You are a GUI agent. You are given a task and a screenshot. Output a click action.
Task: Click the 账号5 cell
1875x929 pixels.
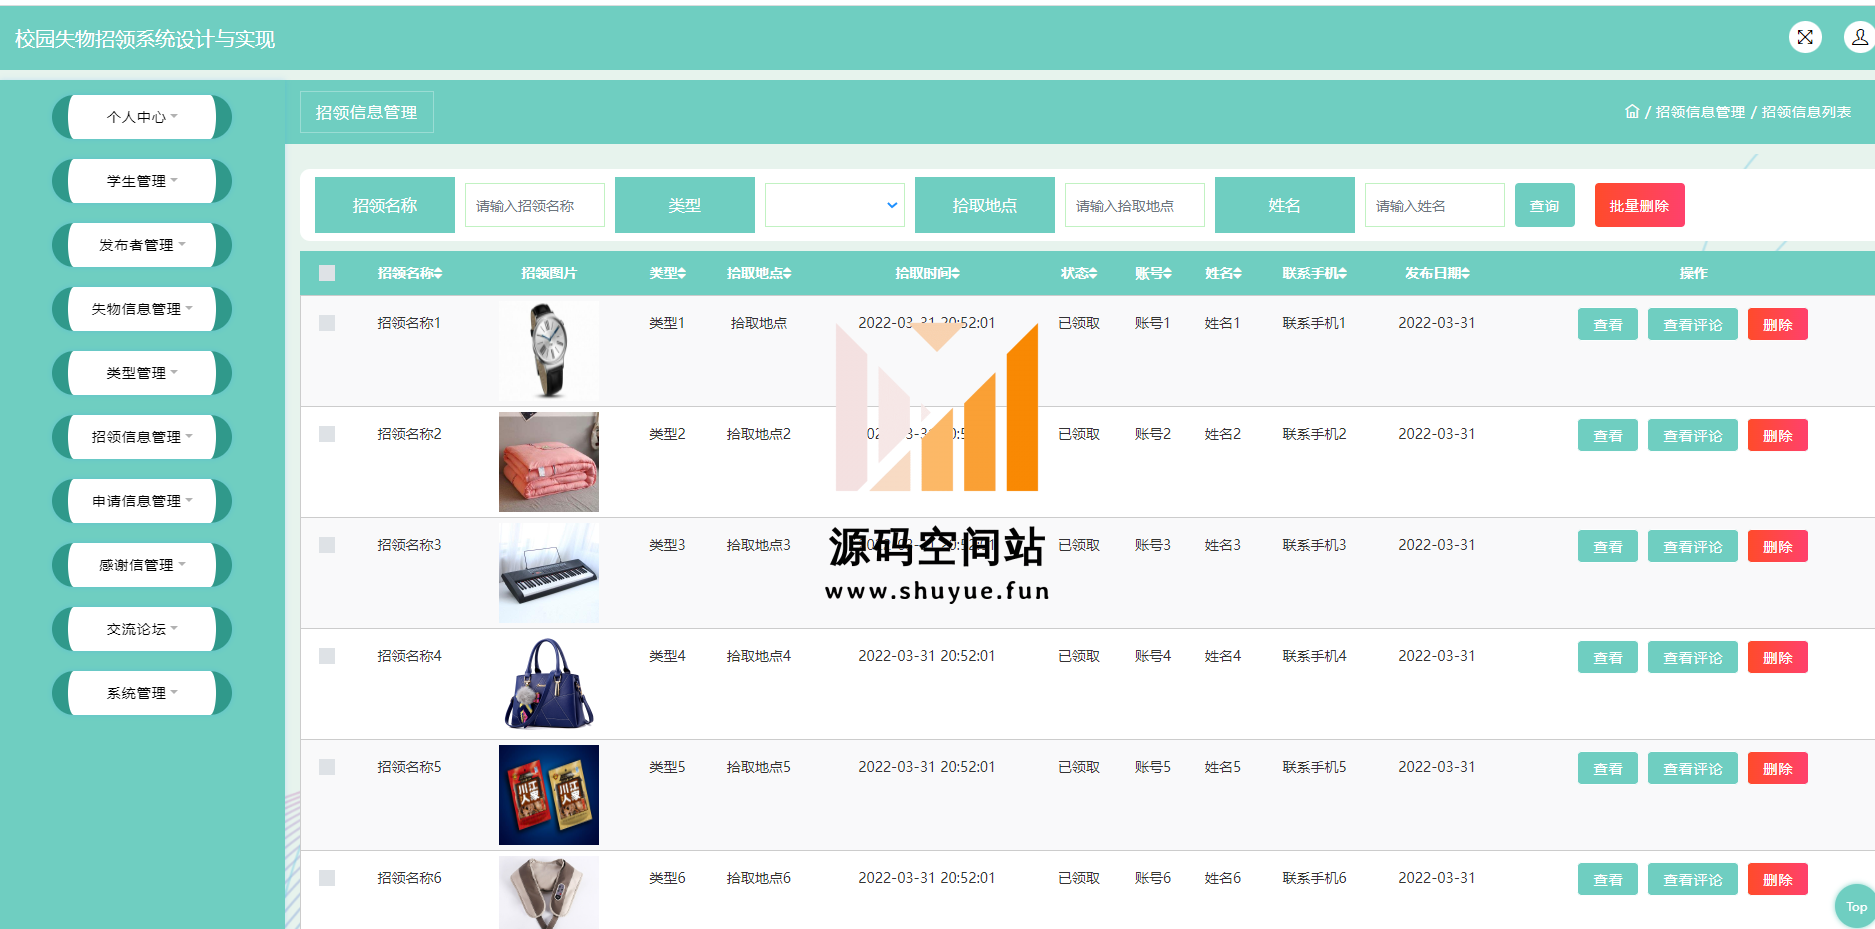[1152, 767]
